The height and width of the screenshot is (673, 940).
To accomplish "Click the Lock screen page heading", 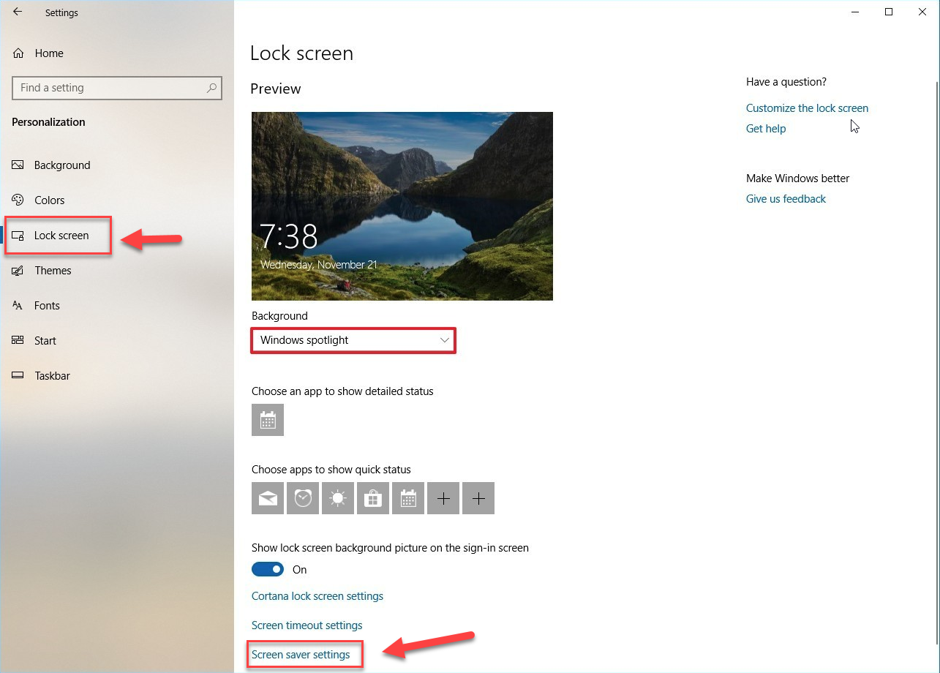I will tap(302, 53).
